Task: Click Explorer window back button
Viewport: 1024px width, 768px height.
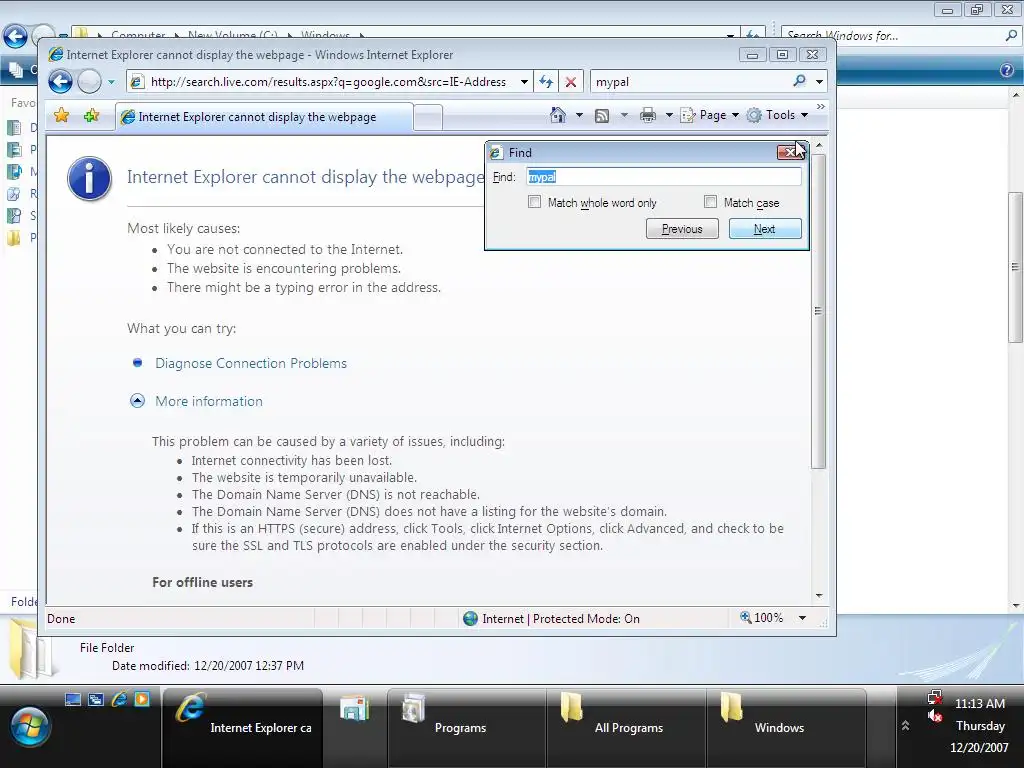Action: [14, 36]
